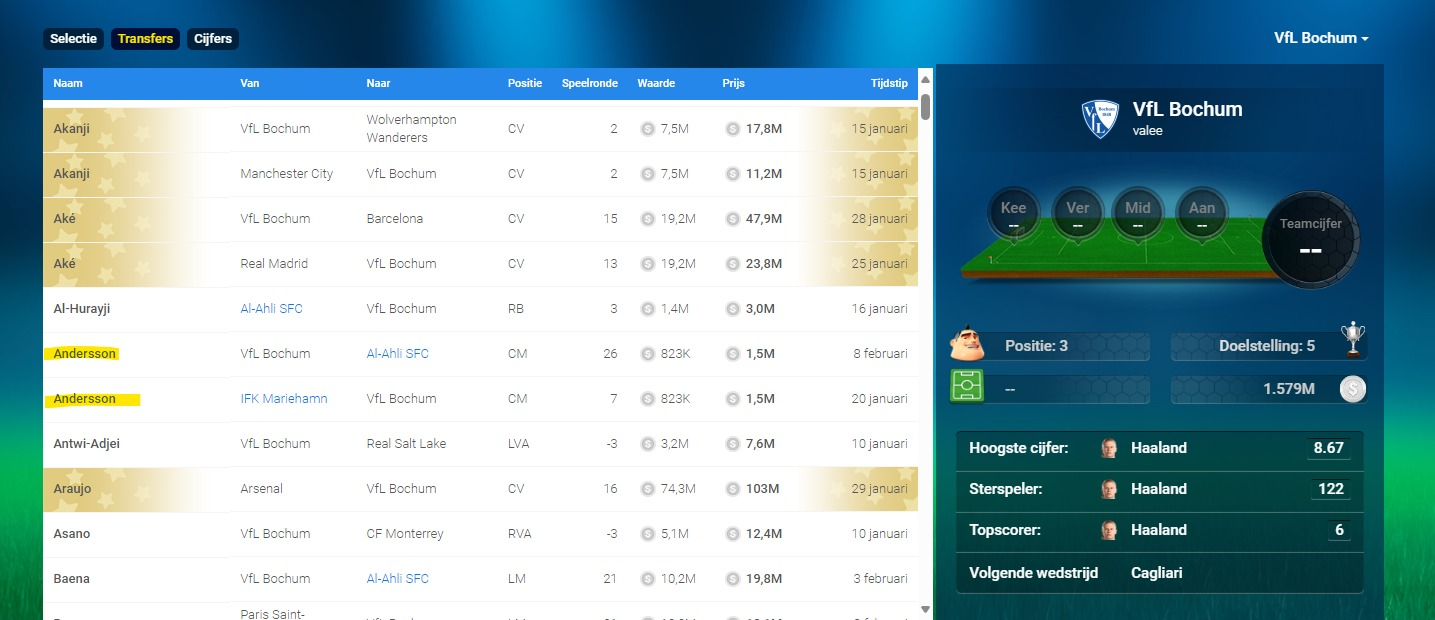Viewport: 1435px width, 620px height.
Task: Click the Hoogste cijfer value 8.67
Action: click(1328, 448)
